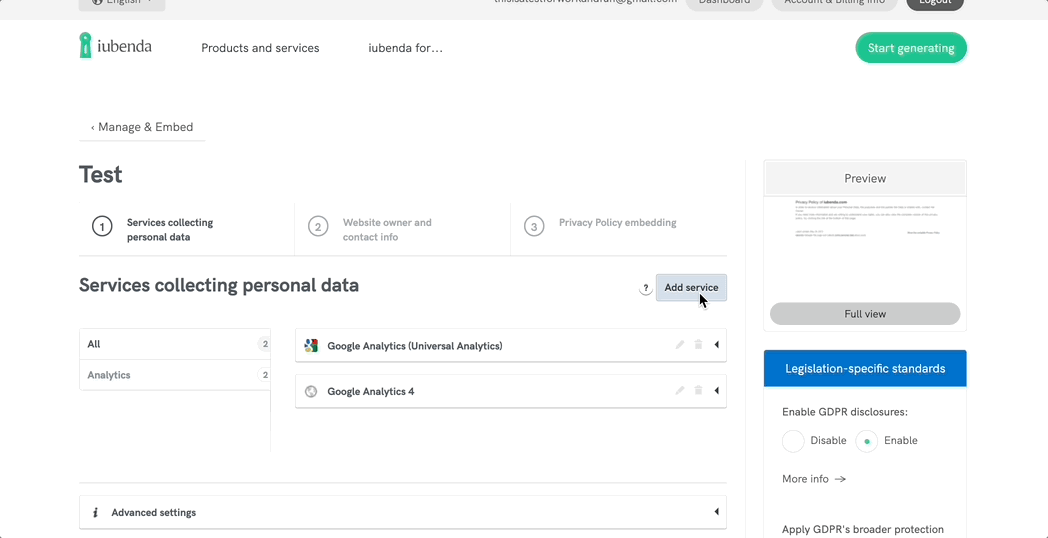Viewport: 1048px width, 538px height.
Task: Switch to Privacy Policy embedding step
Action: 616,223
